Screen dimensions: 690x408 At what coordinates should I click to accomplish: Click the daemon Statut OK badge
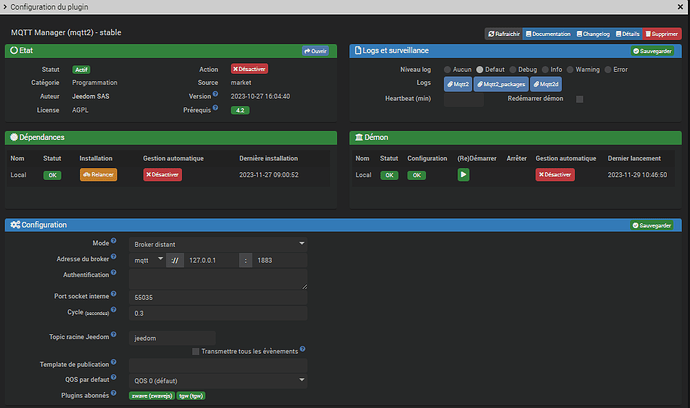tap(389, 175)
